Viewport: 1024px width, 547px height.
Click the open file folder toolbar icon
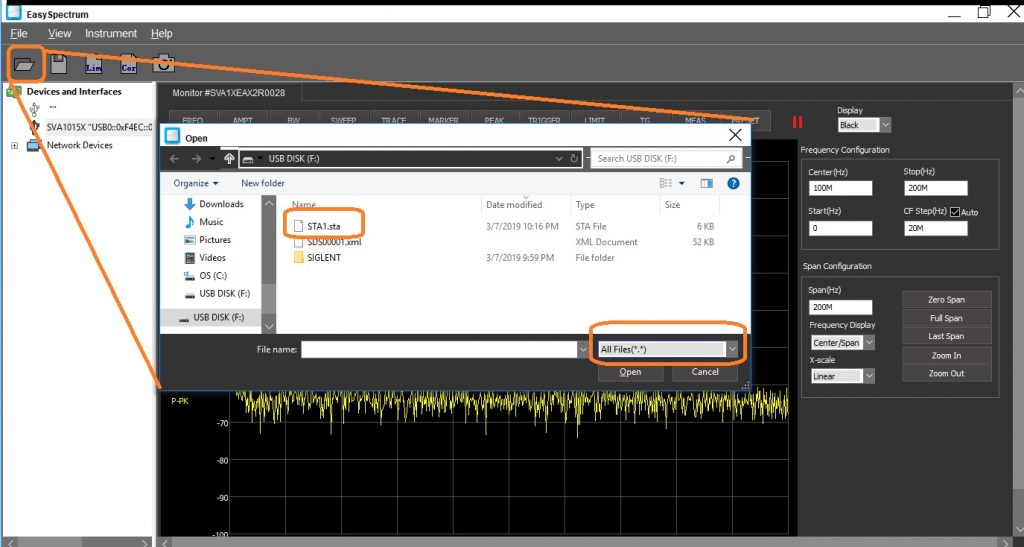25,64
